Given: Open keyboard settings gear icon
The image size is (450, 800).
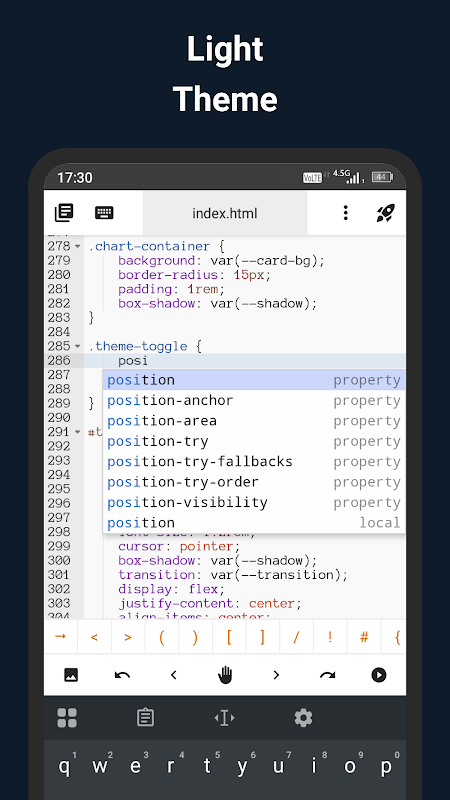Looking at the screenshot, I should 303,718.
